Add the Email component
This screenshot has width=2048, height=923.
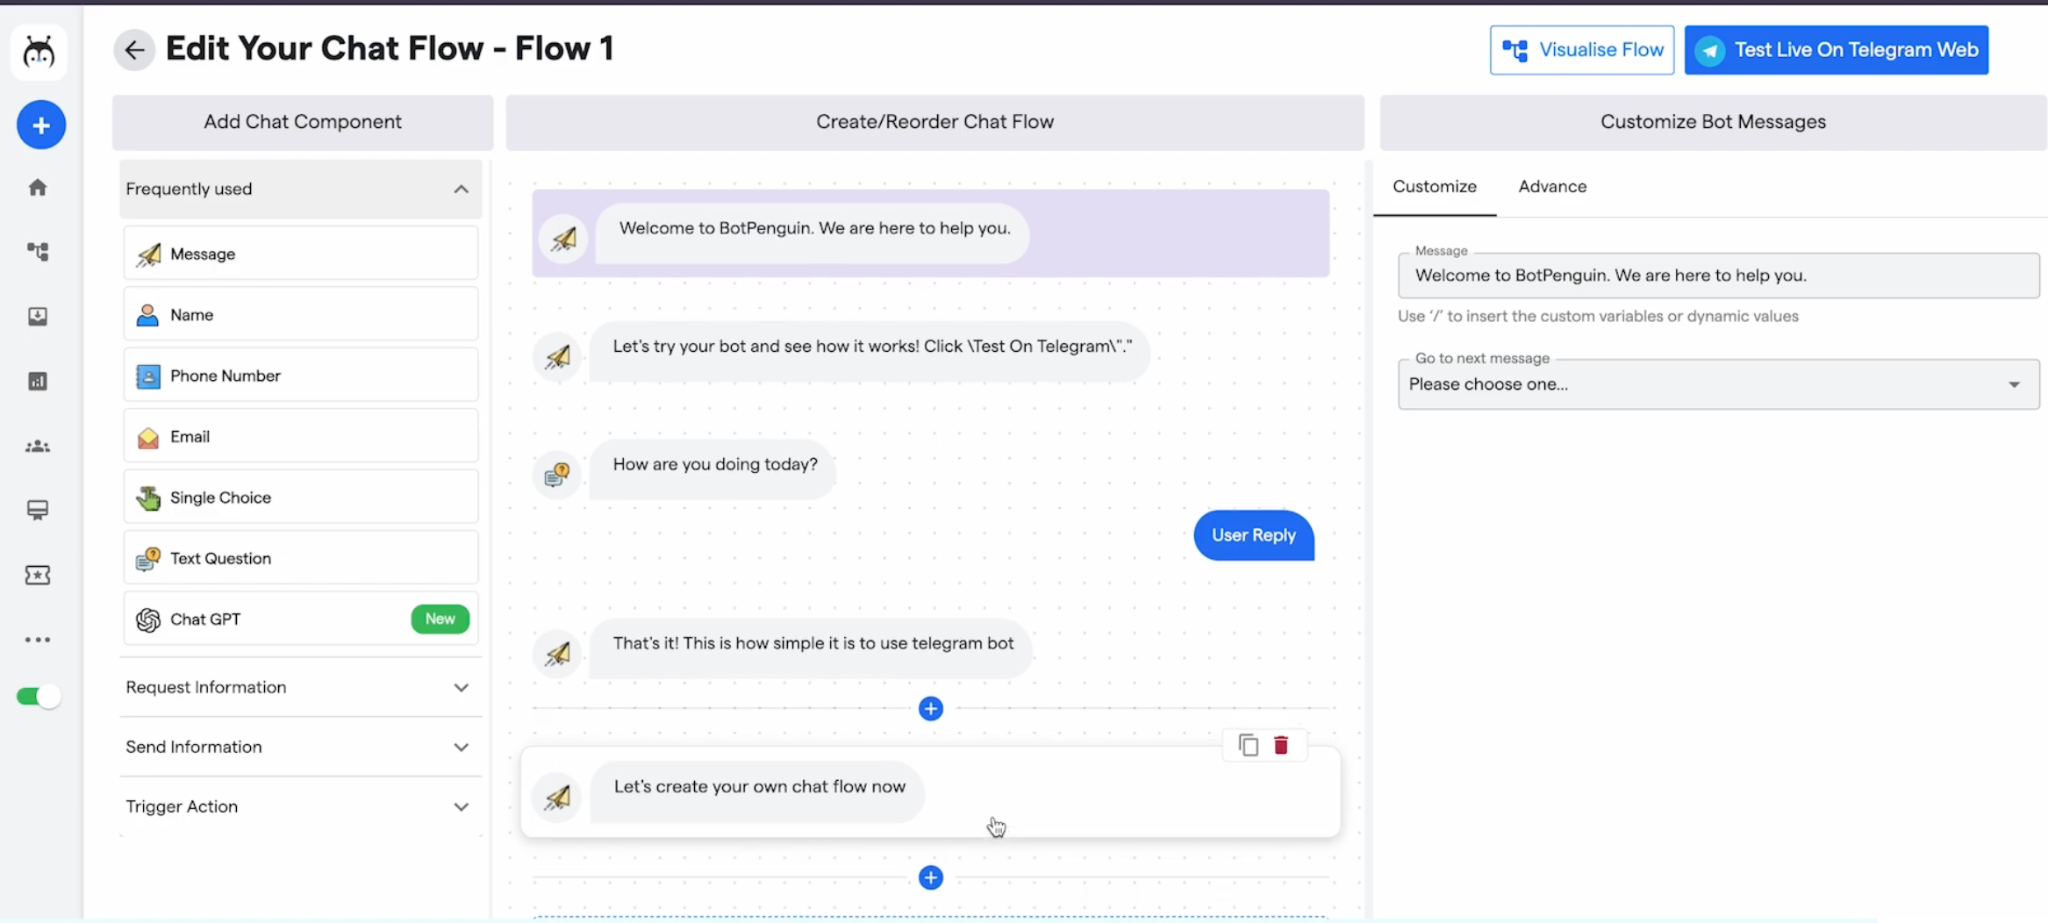tap(301, 437)
